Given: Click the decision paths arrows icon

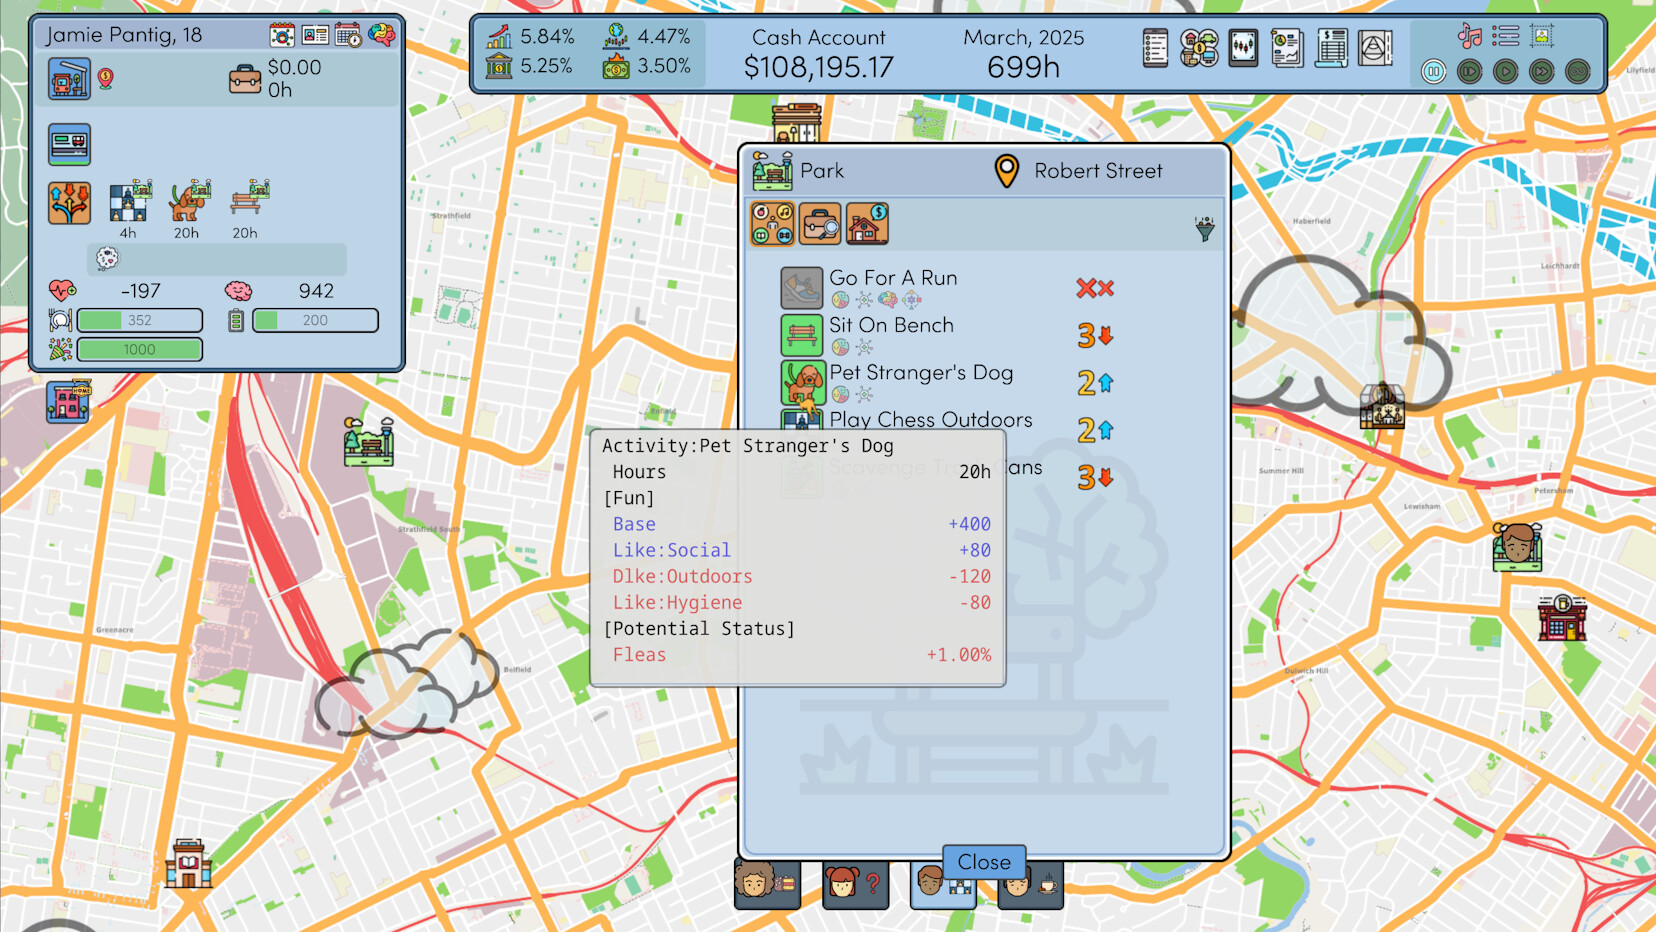Looking at the screenshot, I should (x=69, y=203).
